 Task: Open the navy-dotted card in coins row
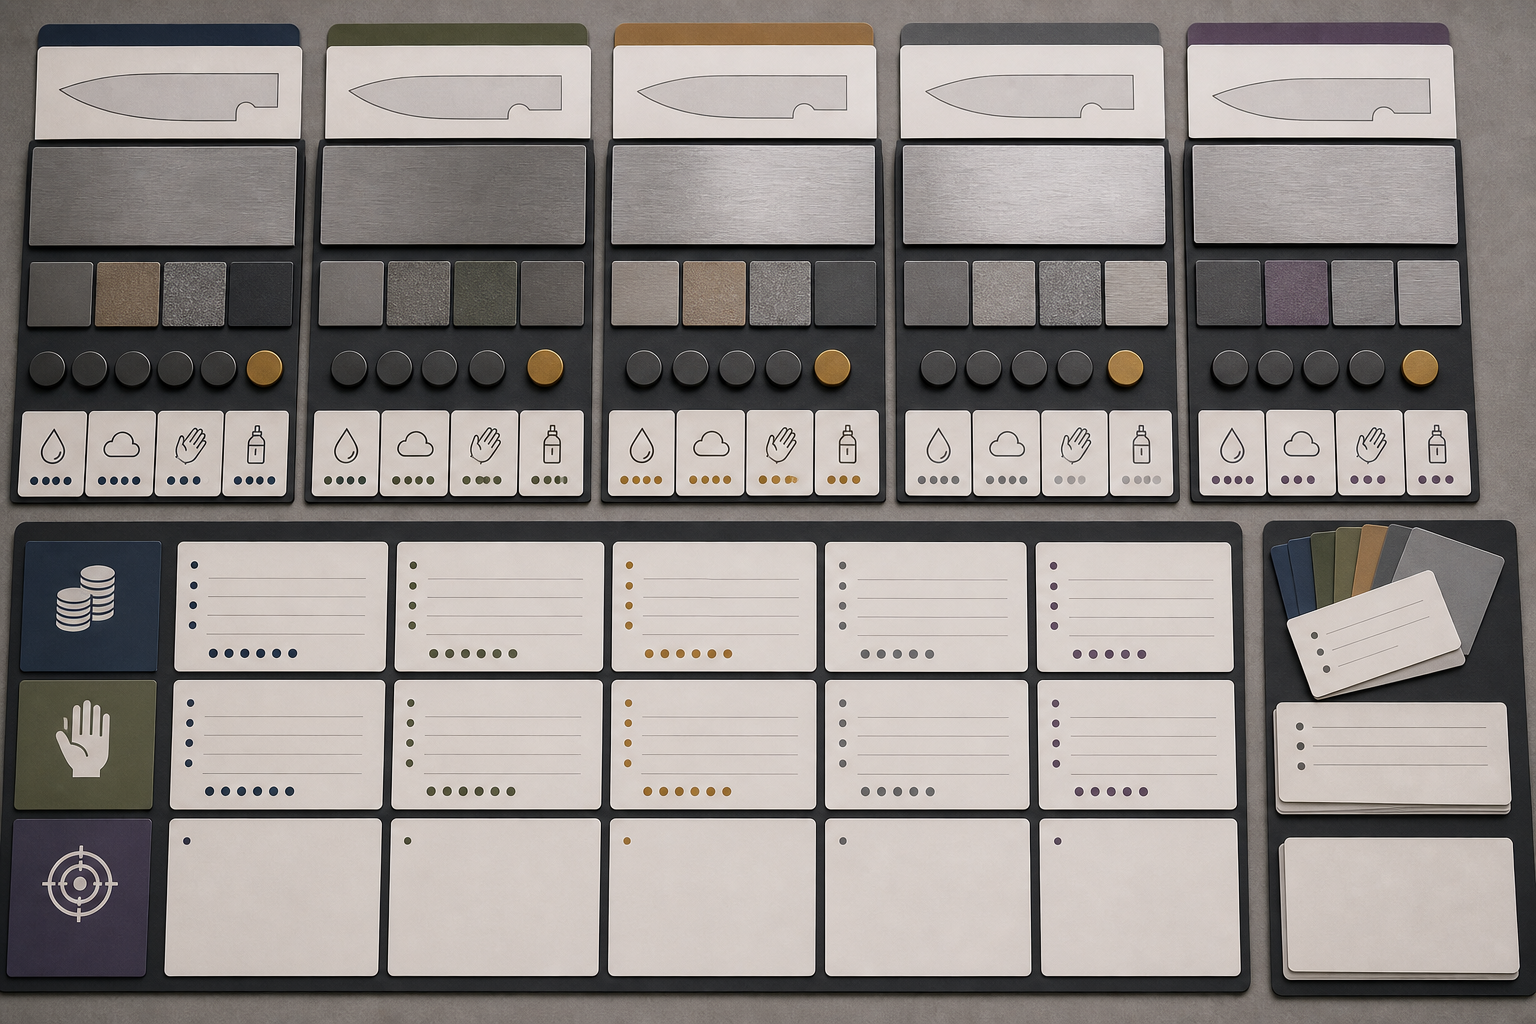(281, 607)
